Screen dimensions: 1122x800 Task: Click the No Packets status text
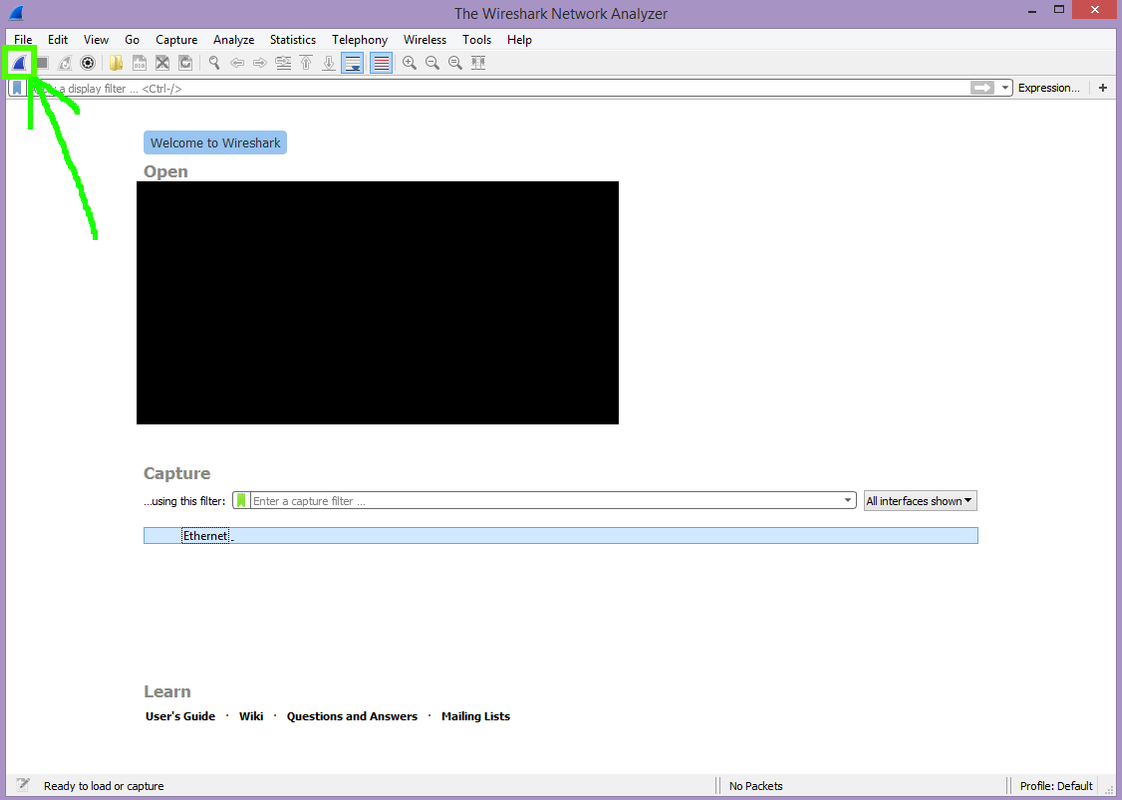pos(756,786)
